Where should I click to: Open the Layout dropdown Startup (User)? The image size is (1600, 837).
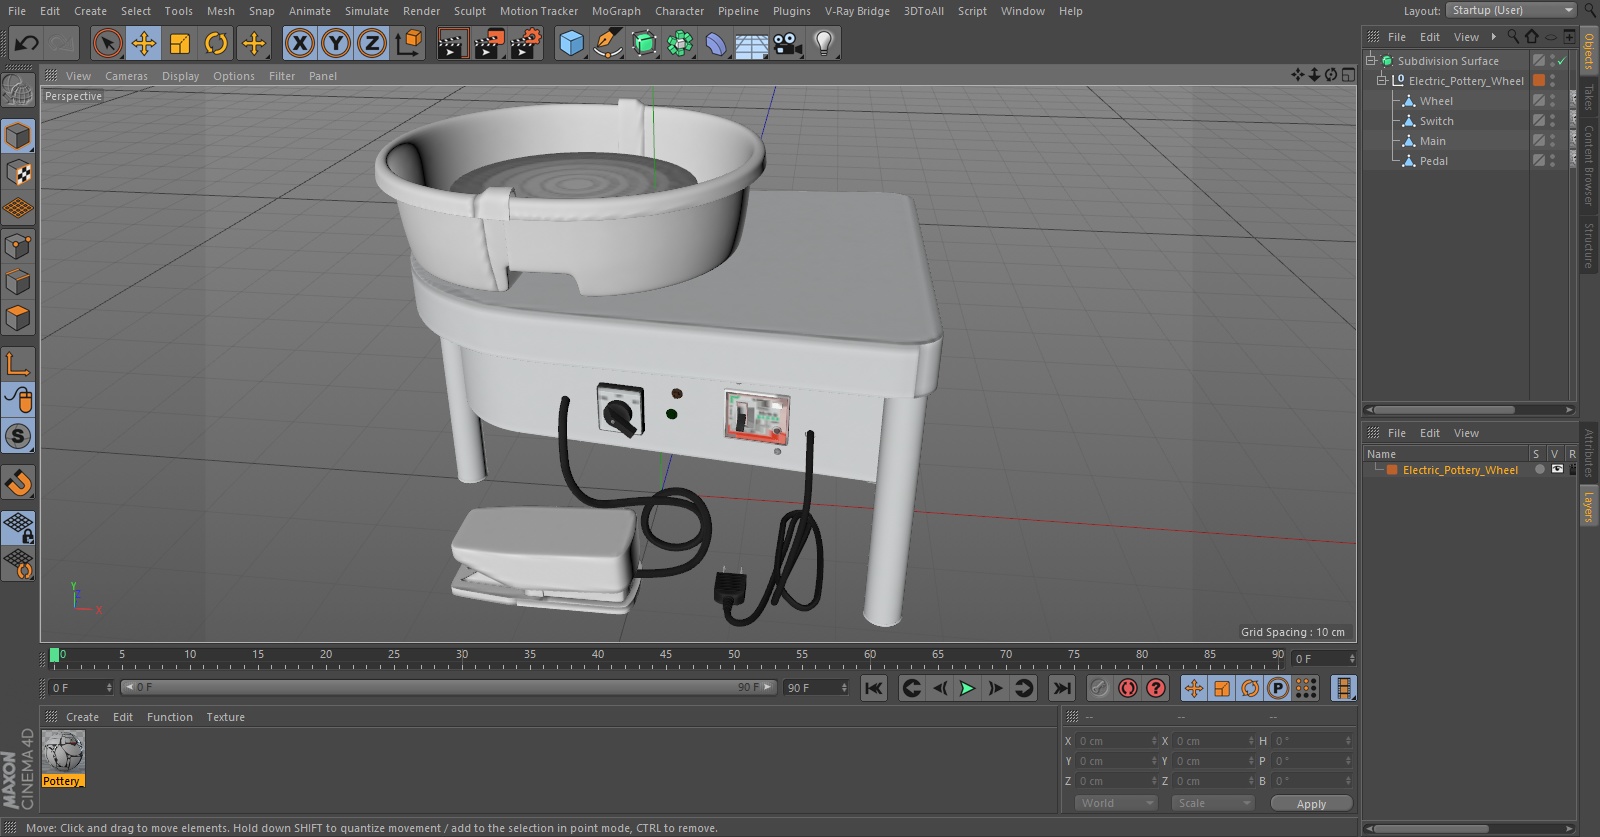point(1511,10)
